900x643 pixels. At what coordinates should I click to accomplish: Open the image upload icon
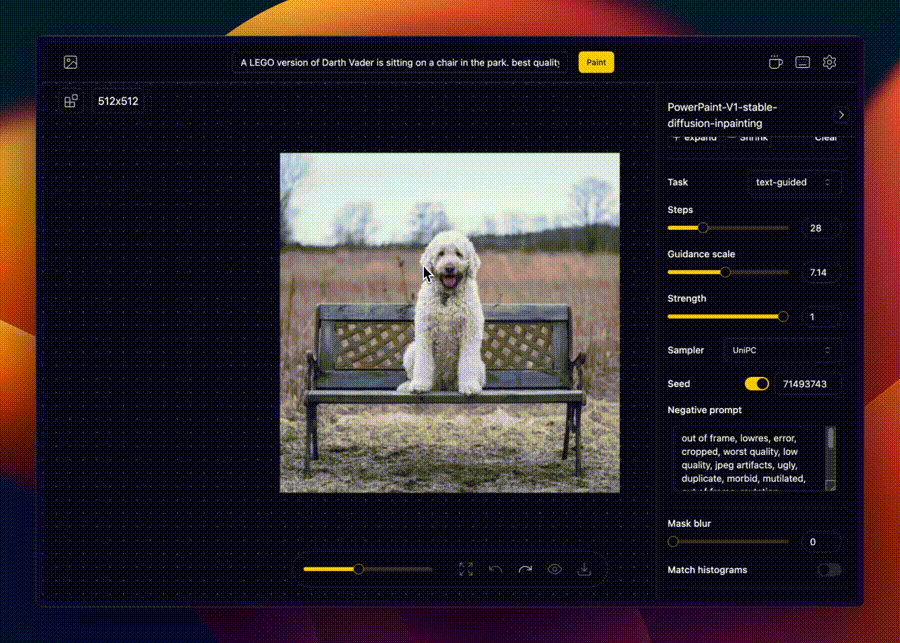click(x=70, y=62)
